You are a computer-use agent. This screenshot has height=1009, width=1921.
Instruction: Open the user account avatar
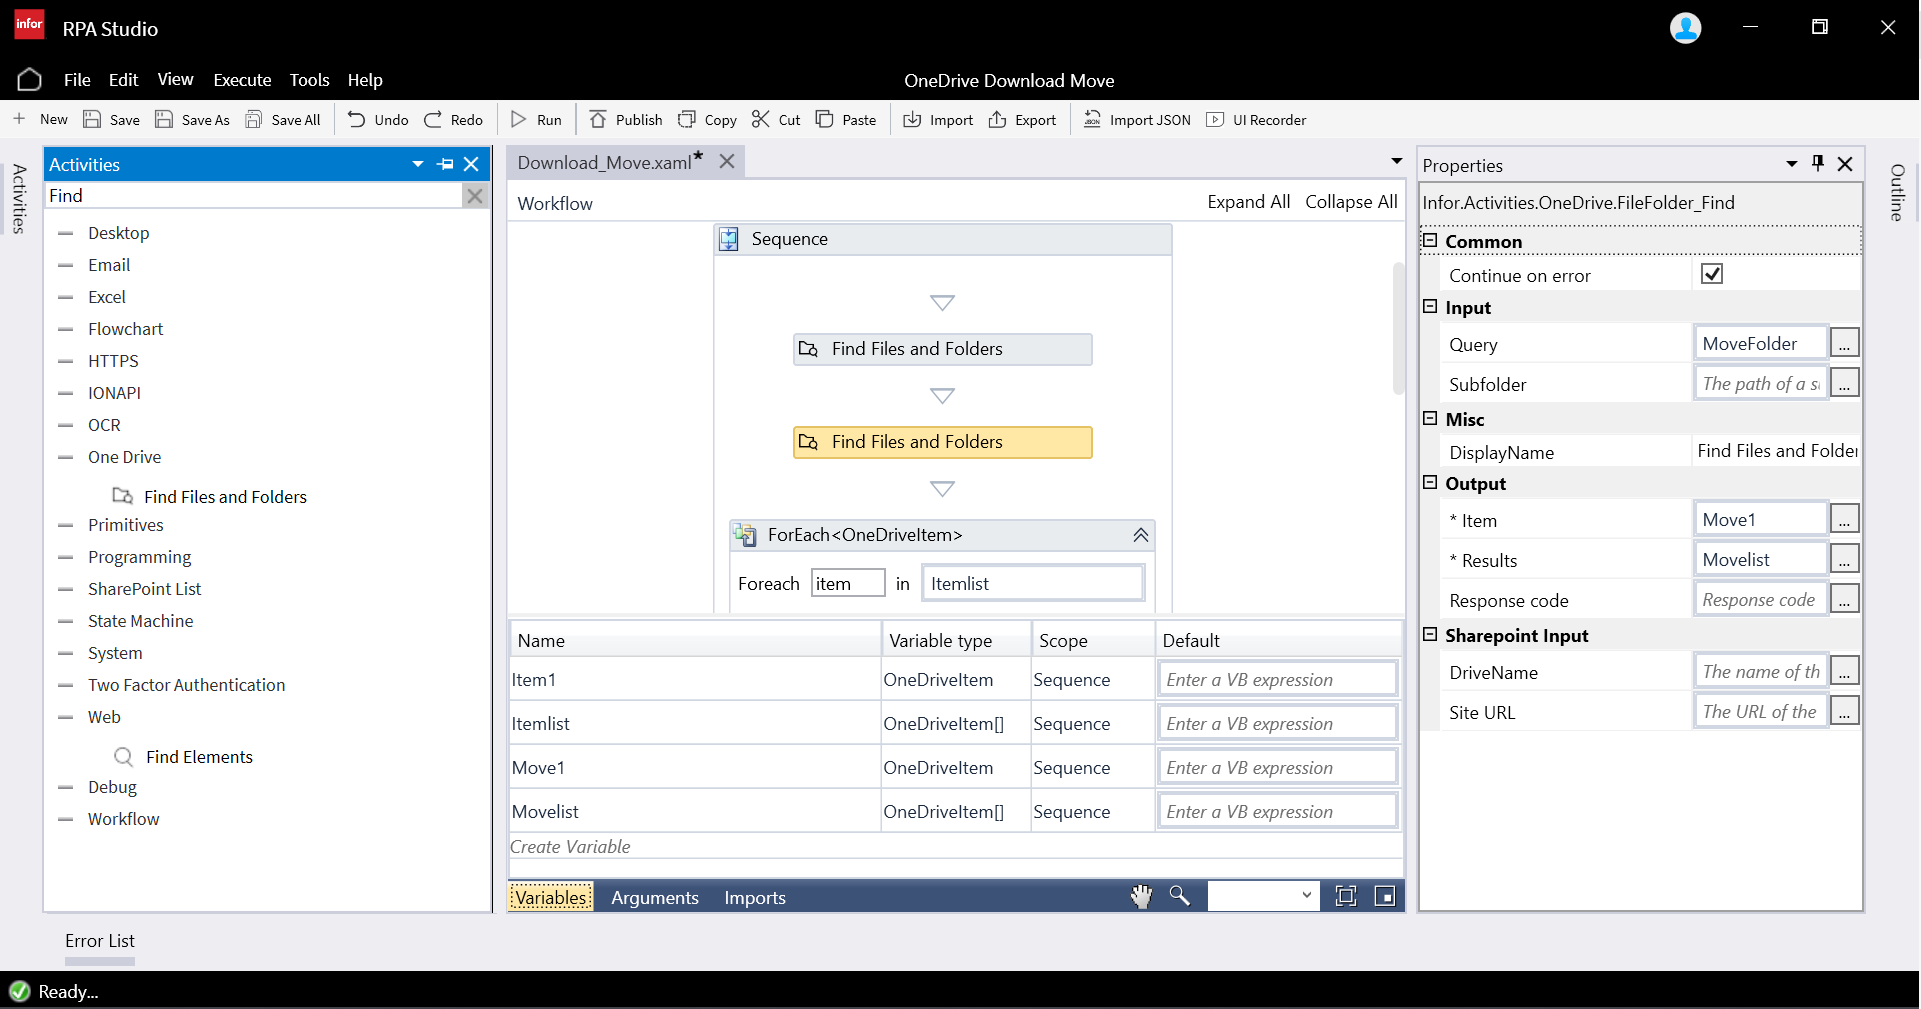tap(1686, 28)
